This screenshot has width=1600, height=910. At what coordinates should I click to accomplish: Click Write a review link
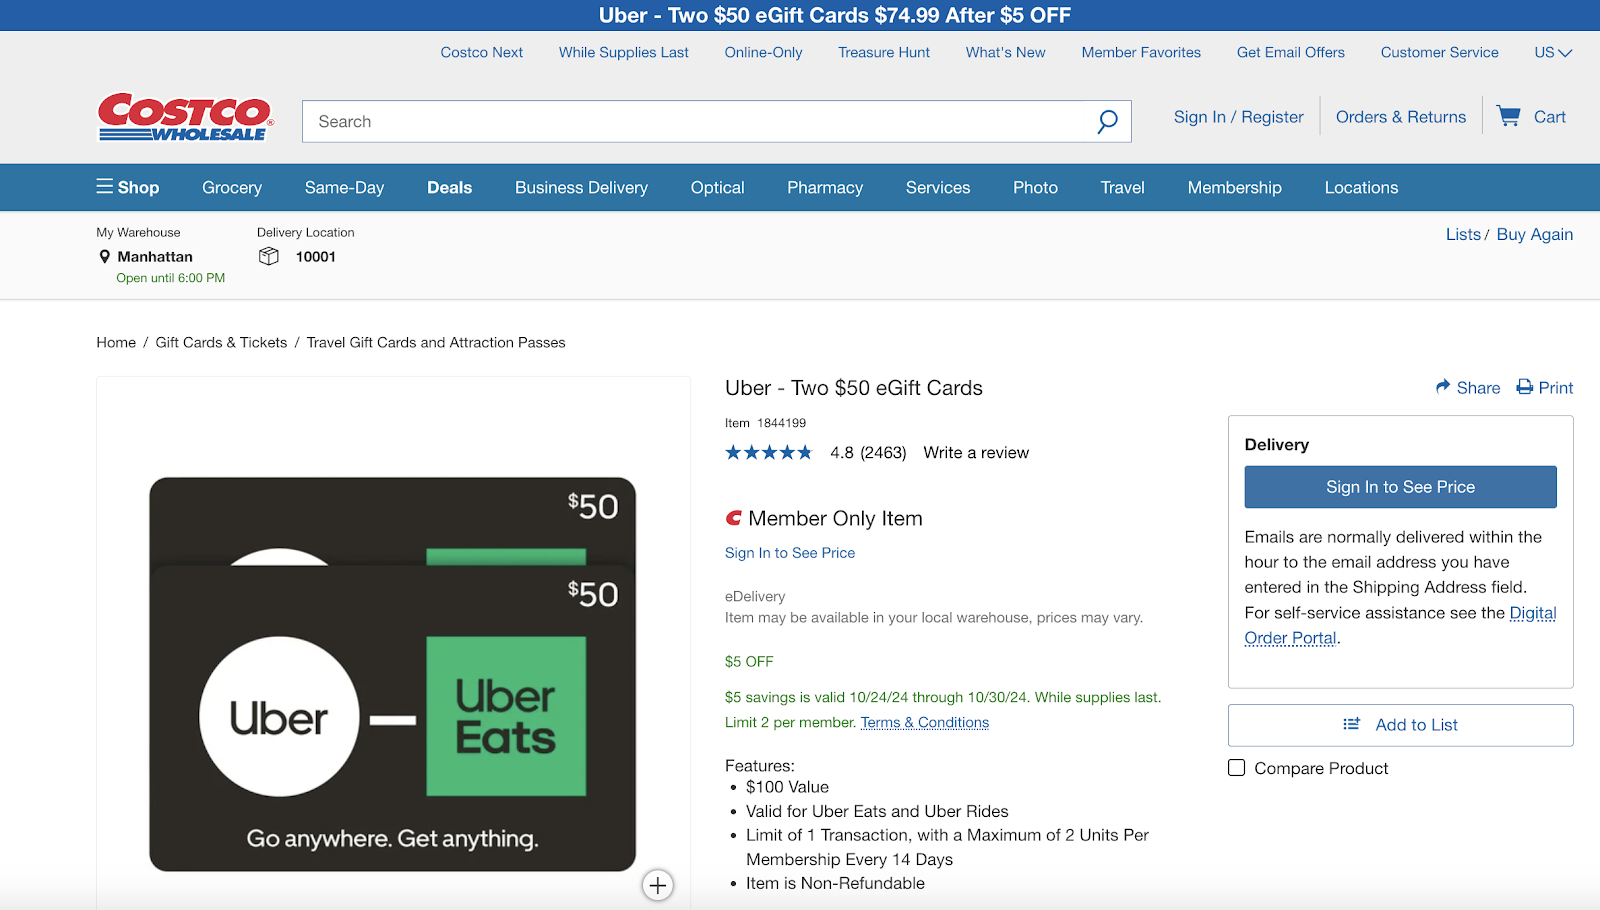(x=976, y=453)
